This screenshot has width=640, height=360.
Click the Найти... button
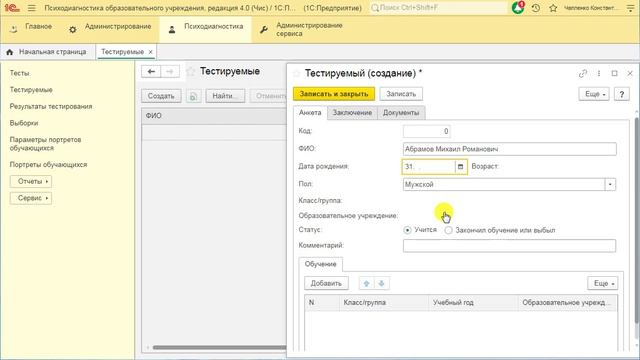pyautogui.click(x=225, y=96)
